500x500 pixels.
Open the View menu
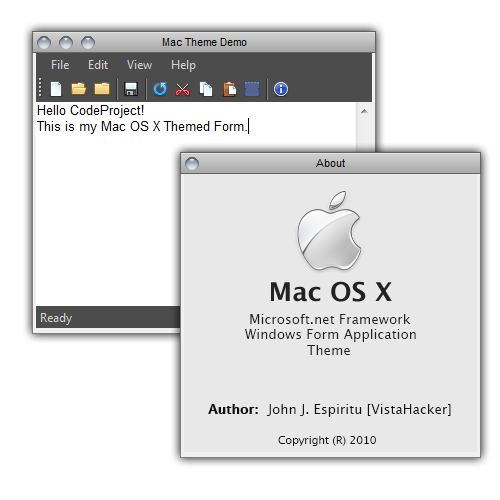139,65
